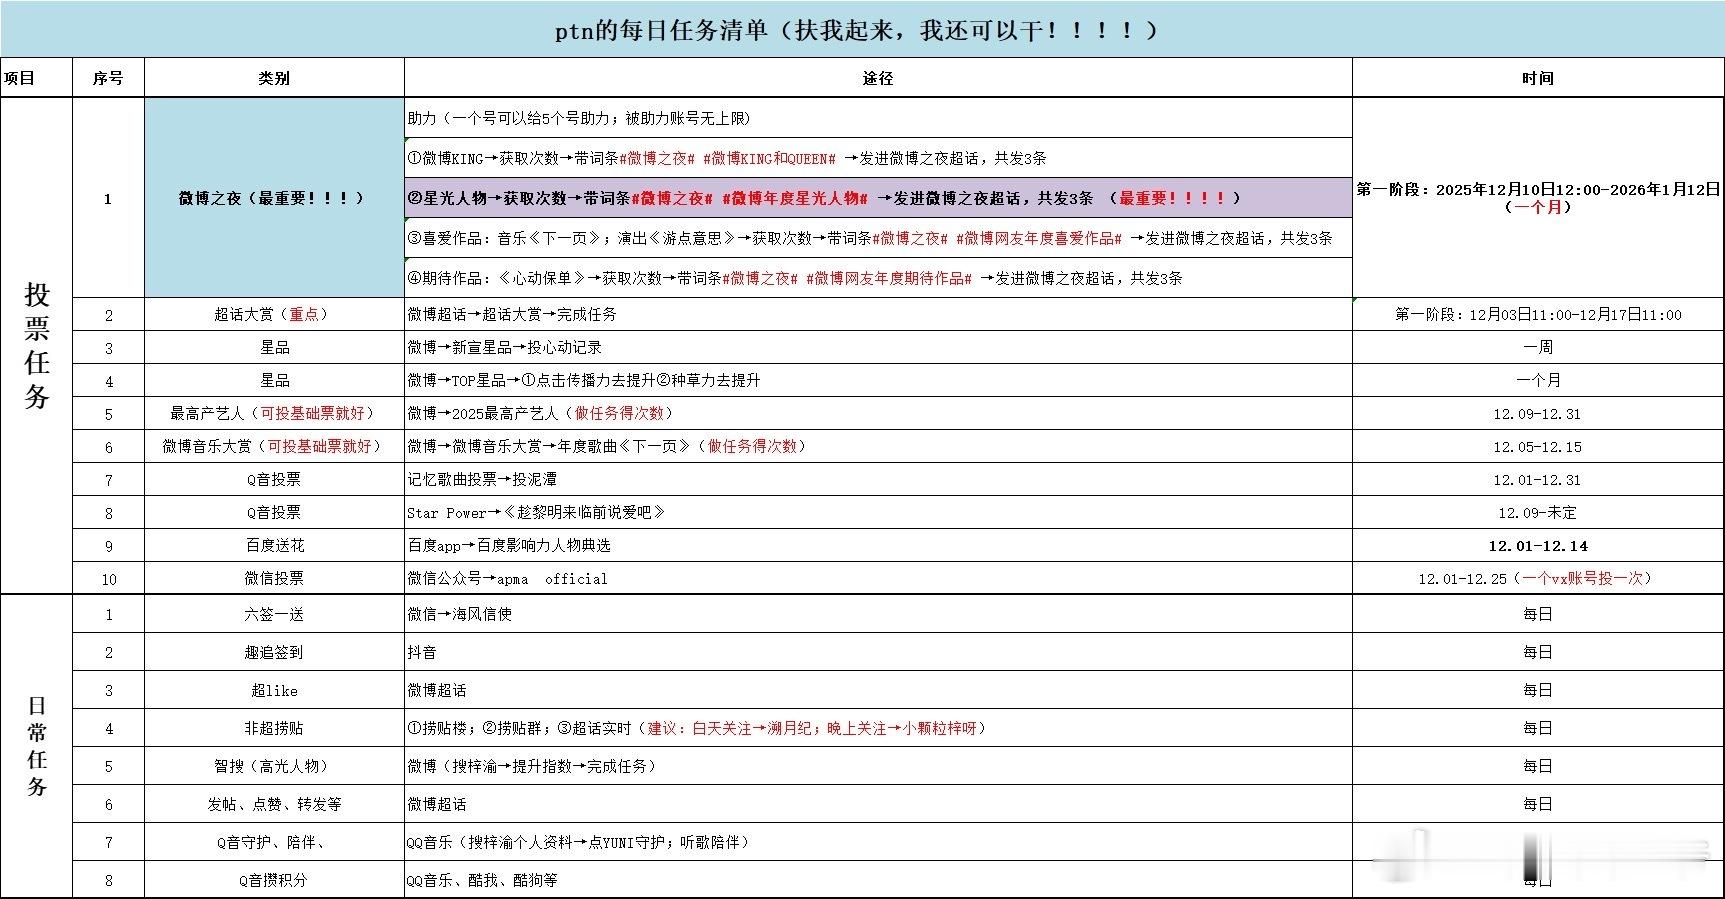Viewport: 1725px width, 899px height.
Task: Select '微博→新宣星品→投心动记录' cell
Action: pos(878,347)
